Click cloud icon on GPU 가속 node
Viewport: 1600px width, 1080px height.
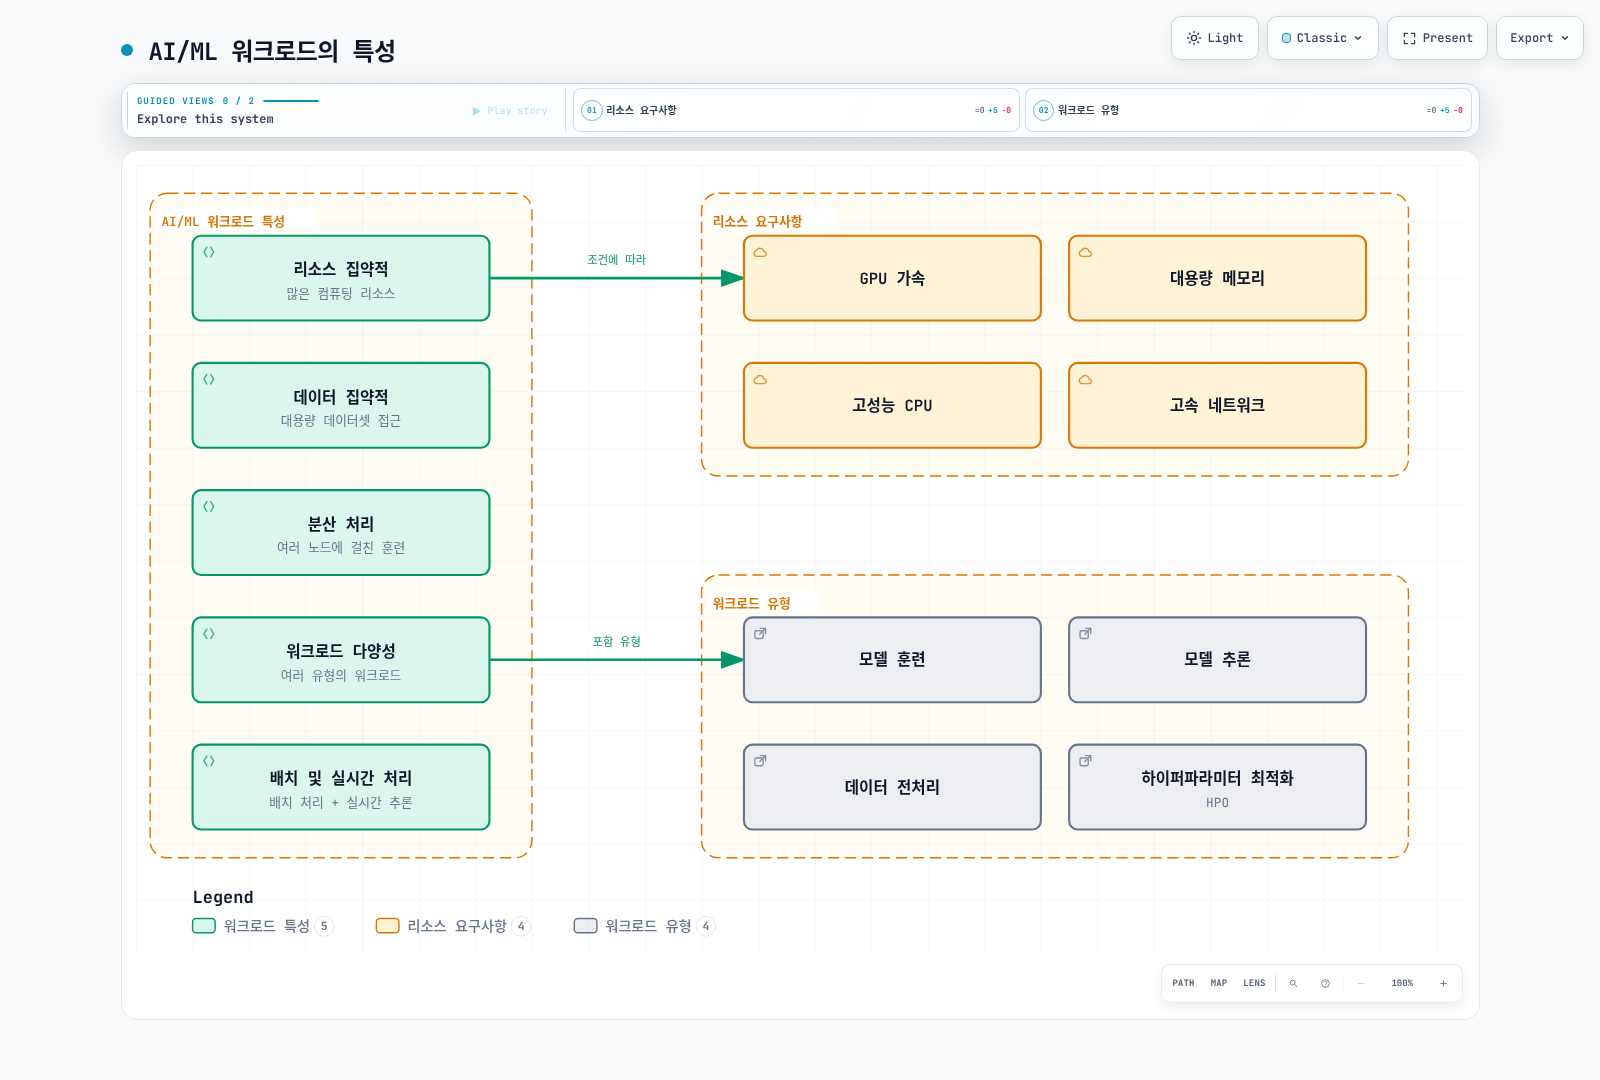760,252
